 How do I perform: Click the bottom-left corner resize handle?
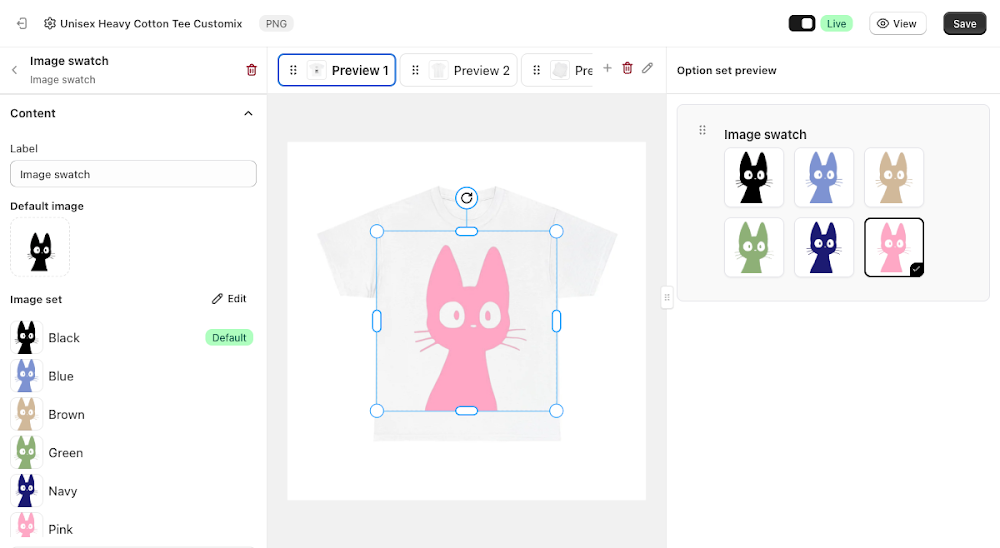pos(377,411)
